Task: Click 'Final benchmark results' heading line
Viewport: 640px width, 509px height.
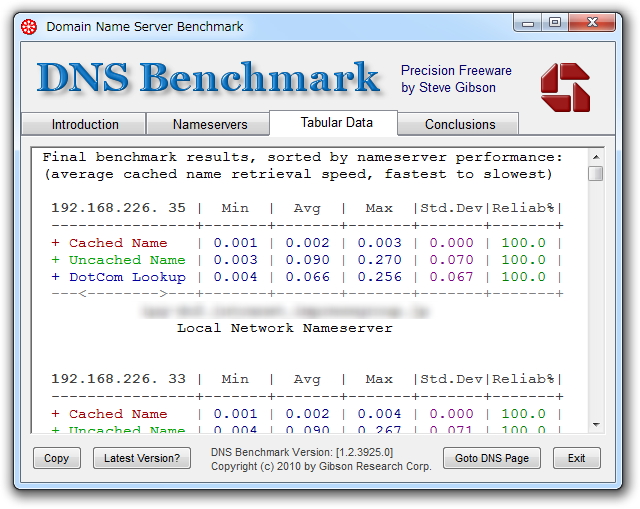Action: (302, 157)
